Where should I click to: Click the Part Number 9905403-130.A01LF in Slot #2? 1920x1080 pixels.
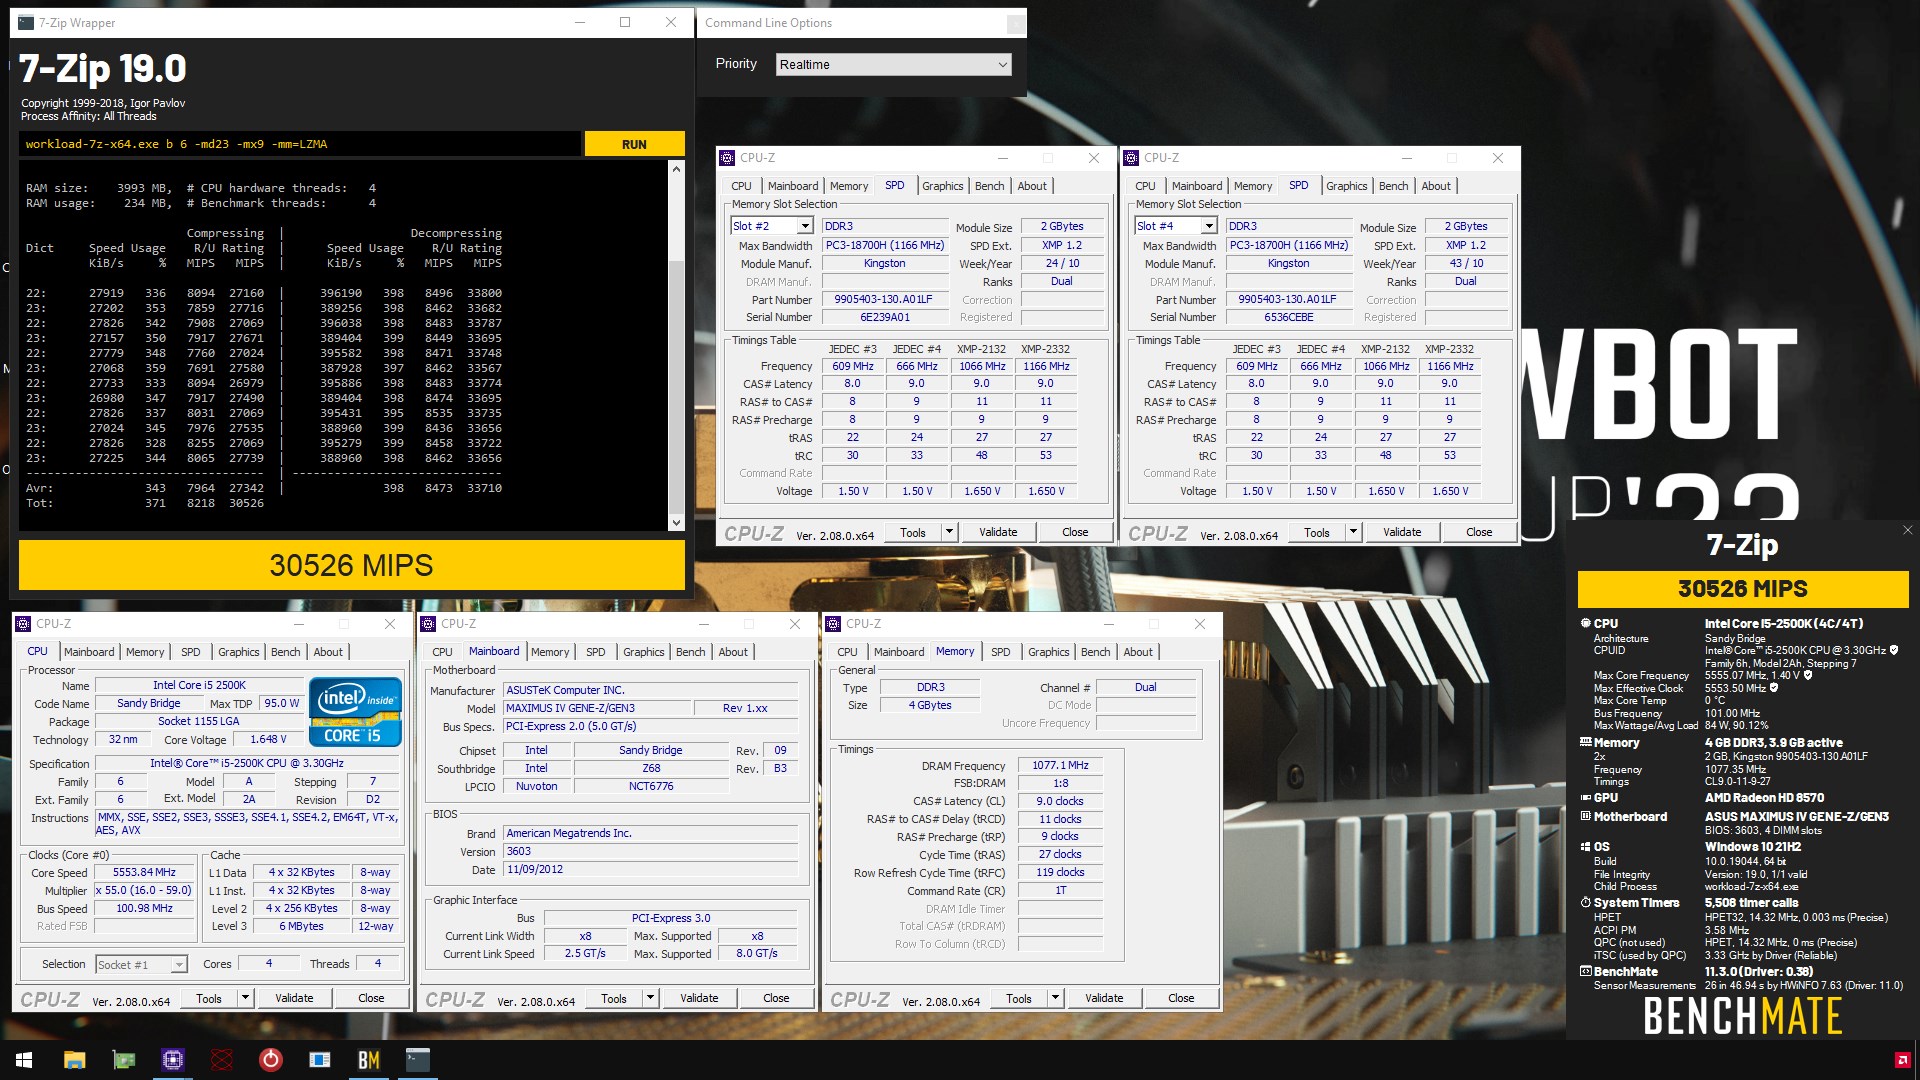884,300
